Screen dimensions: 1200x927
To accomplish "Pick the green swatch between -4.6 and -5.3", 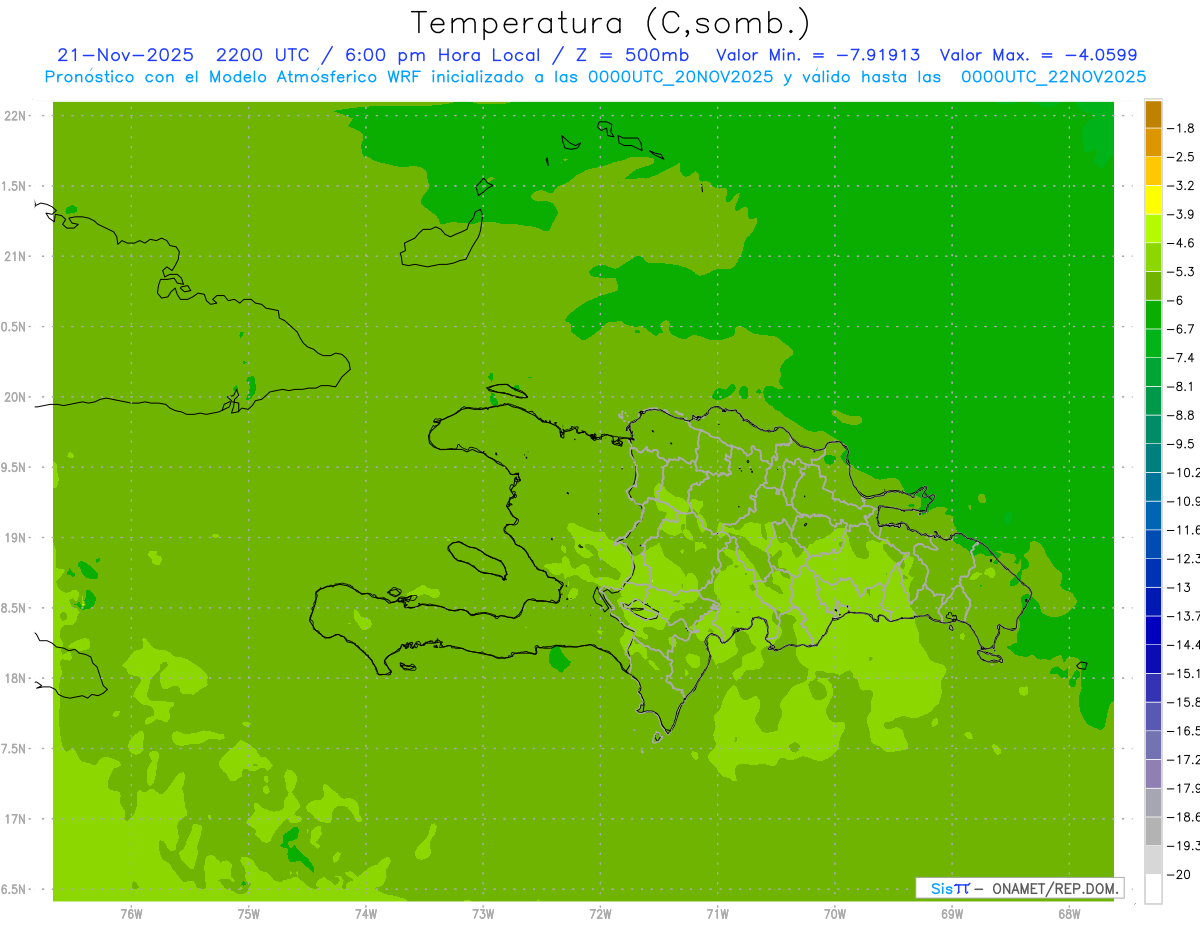I will click(1153, 257).
